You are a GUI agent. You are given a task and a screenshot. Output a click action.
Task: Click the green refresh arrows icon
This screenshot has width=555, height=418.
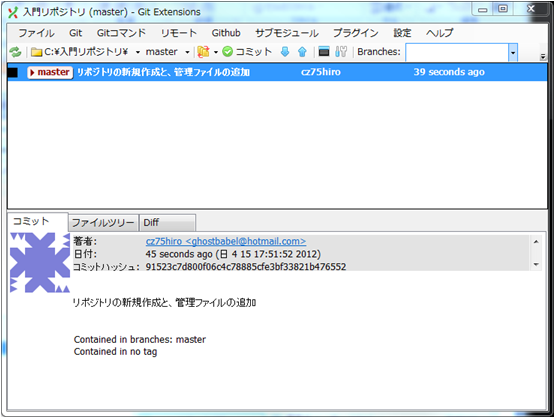click(15, 52)
